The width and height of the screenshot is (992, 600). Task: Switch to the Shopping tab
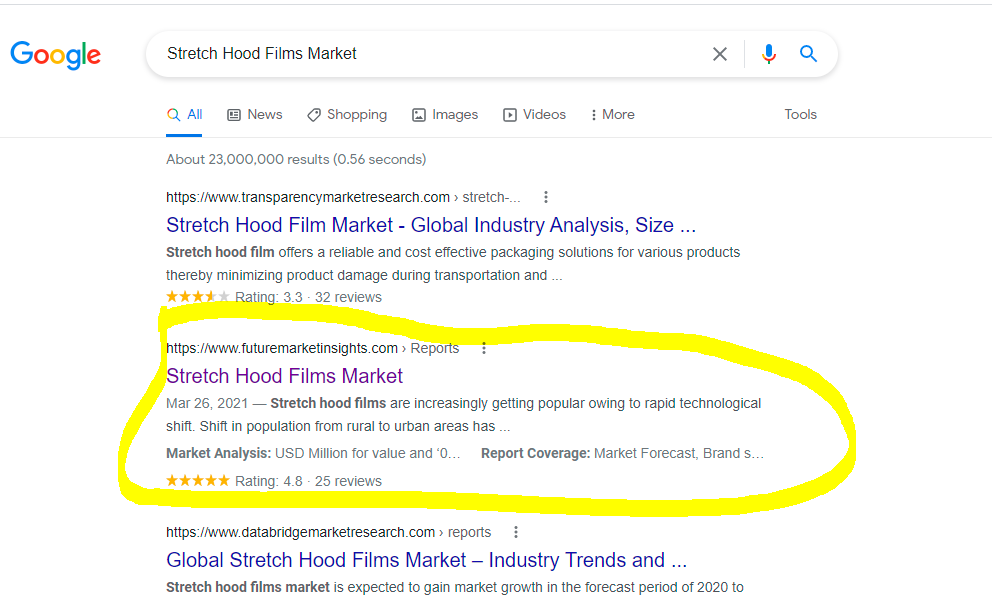coord(347,115)
